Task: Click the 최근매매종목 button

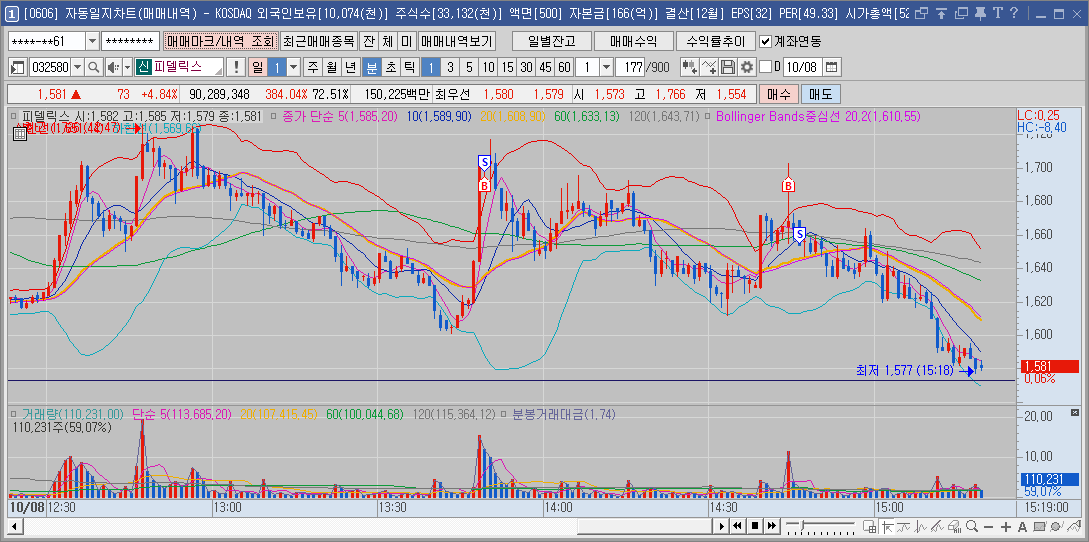Action: [319, 41]
